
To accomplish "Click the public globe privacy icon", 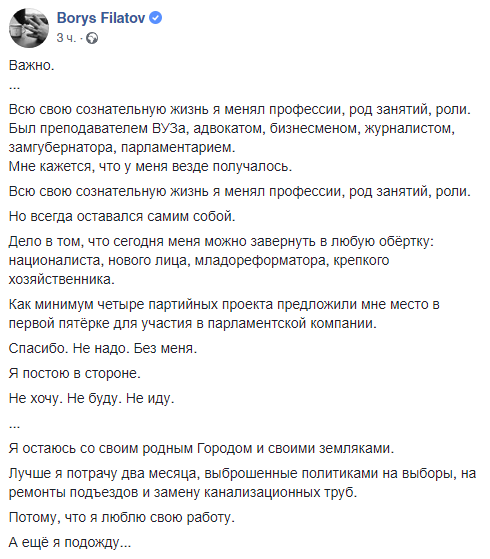I will (92, 38).
